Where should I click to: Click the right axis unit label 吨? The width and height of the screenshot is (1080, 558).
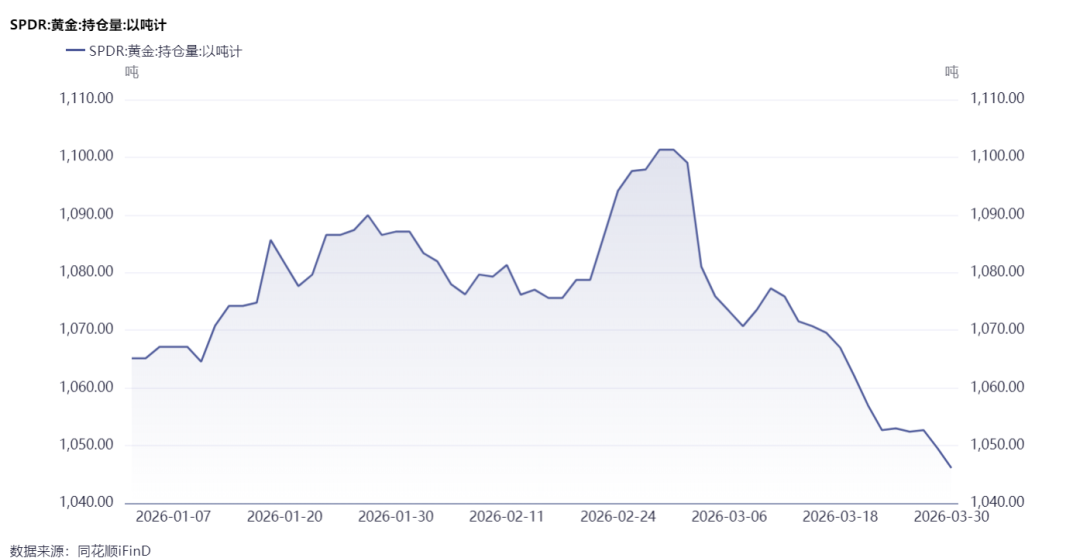(x=952, y=71)
